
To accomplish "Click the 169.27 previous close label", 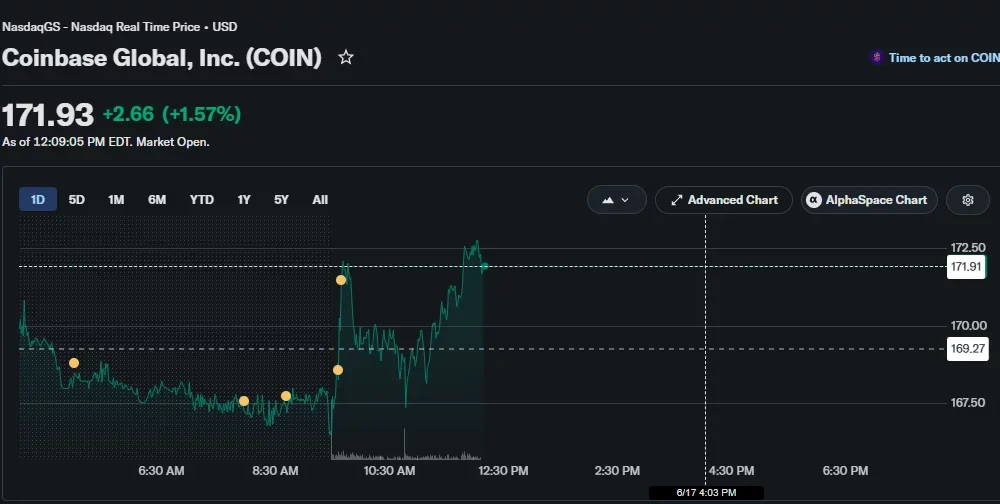I will tap(967, 348).
